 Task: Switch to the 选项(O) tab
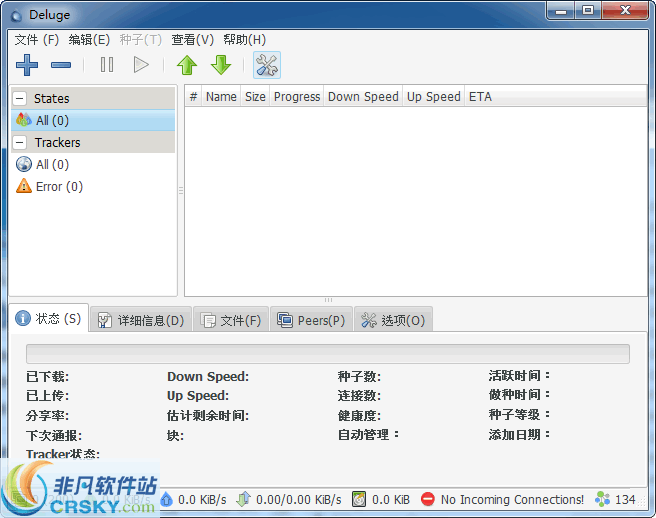pos(393,321)
